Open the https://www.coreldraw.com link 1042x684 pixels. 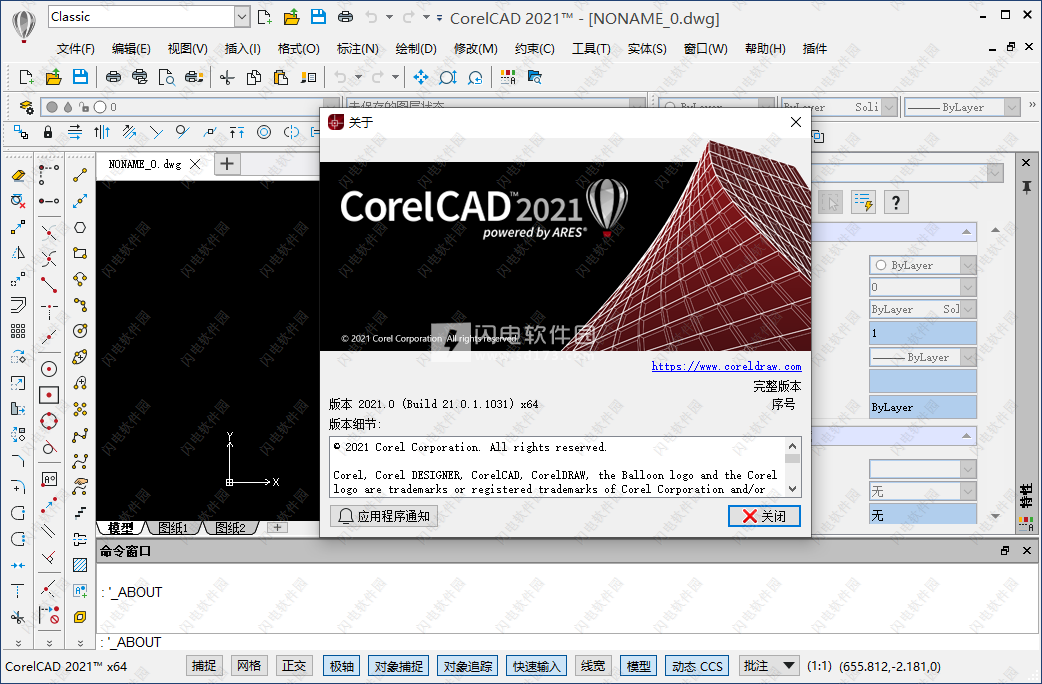tap(726, 366)
